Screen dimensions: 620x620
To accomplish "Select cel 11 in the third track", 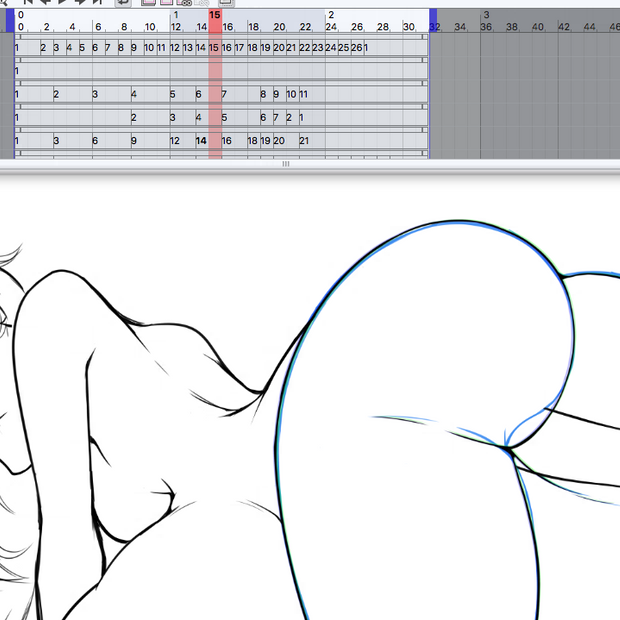I will coord(304,94).
